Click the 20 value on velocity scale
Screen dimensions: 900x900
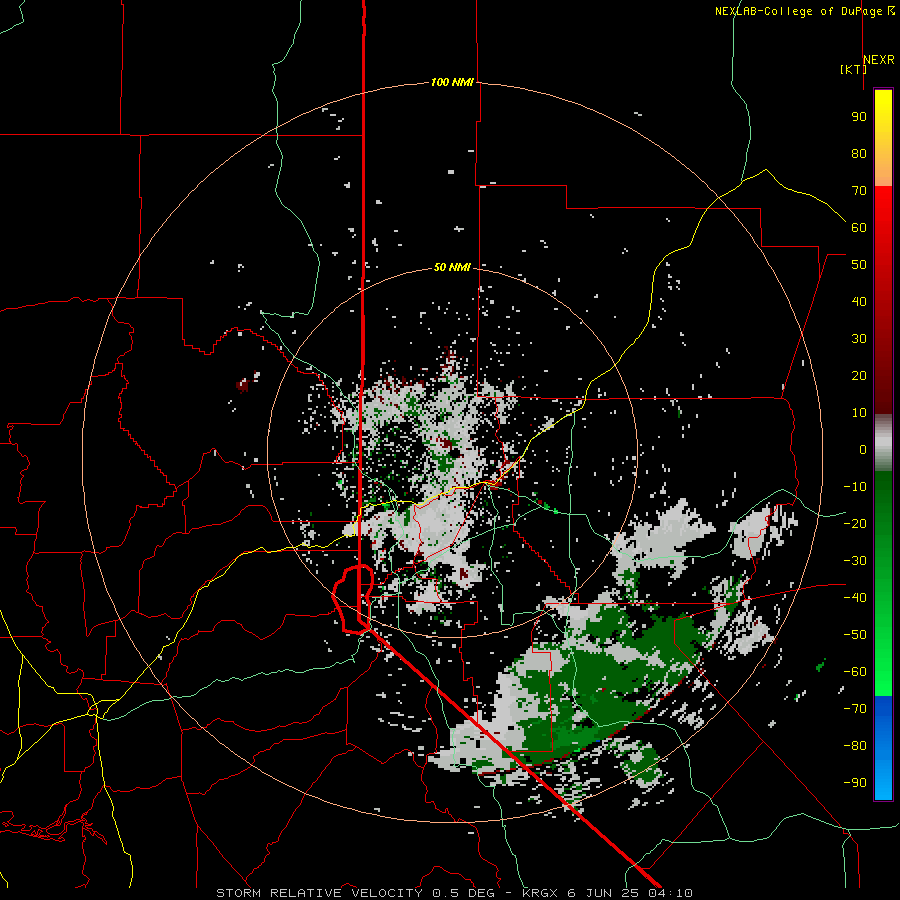(x=859, y=376)
